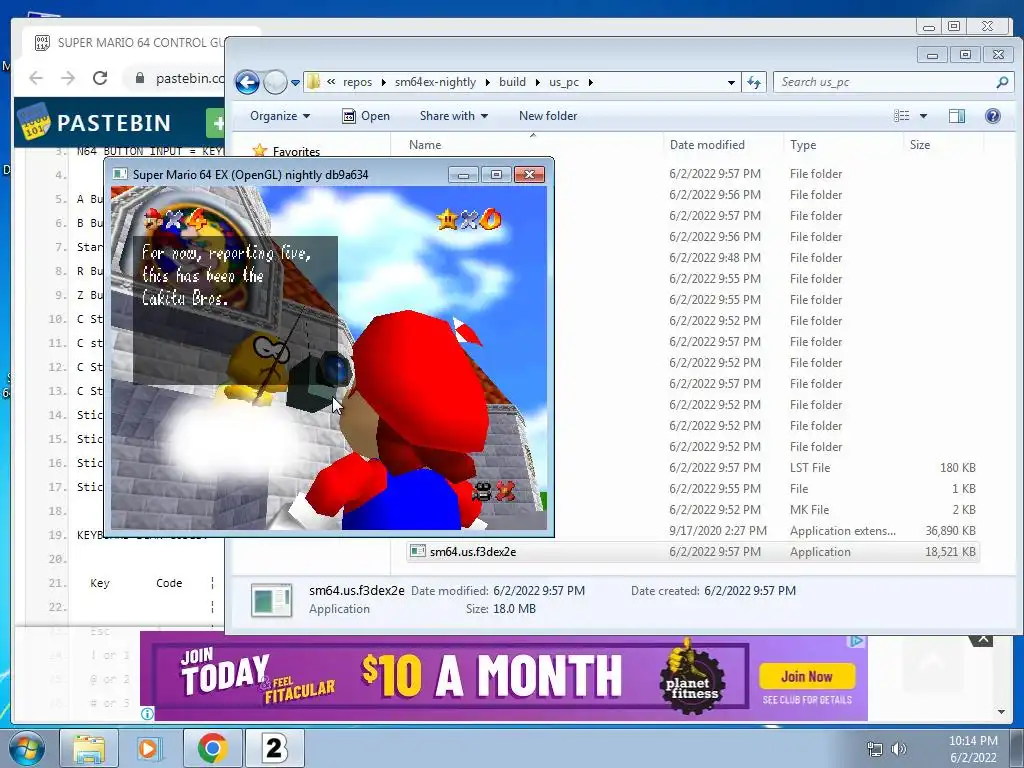The image size is (1024, 768).
Task: Navigate to the build breadcrumb folder
Action: (x=512, y=82)
